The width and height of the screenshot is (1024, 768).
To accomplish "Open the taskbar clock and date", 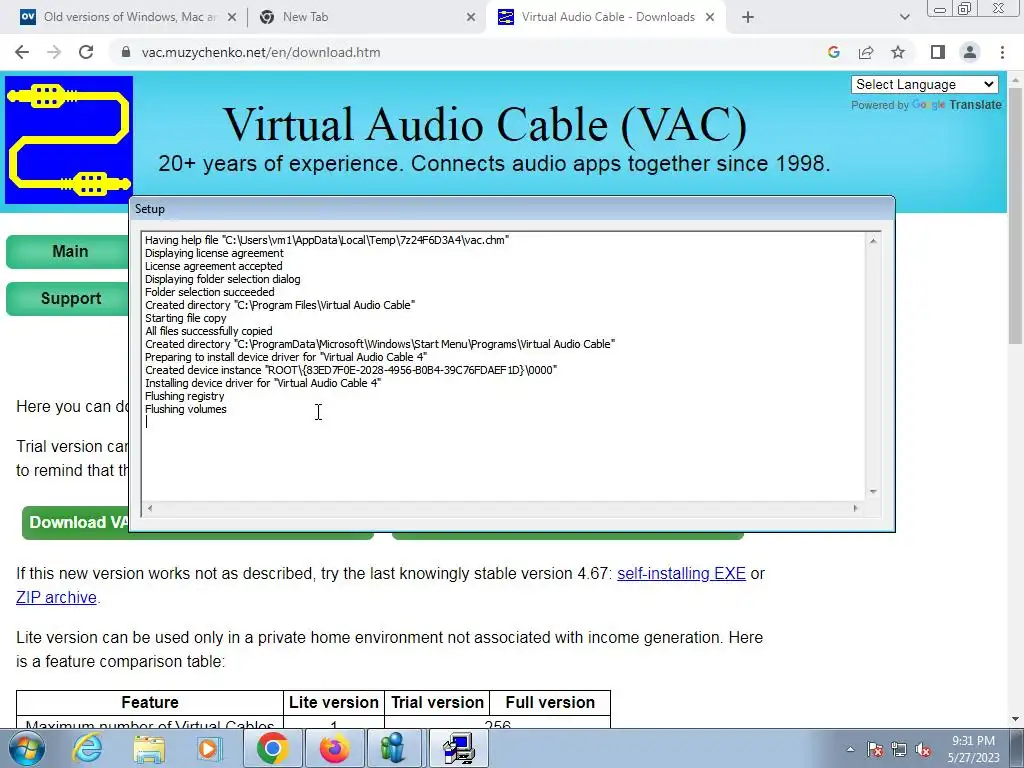I will [974, 749].
